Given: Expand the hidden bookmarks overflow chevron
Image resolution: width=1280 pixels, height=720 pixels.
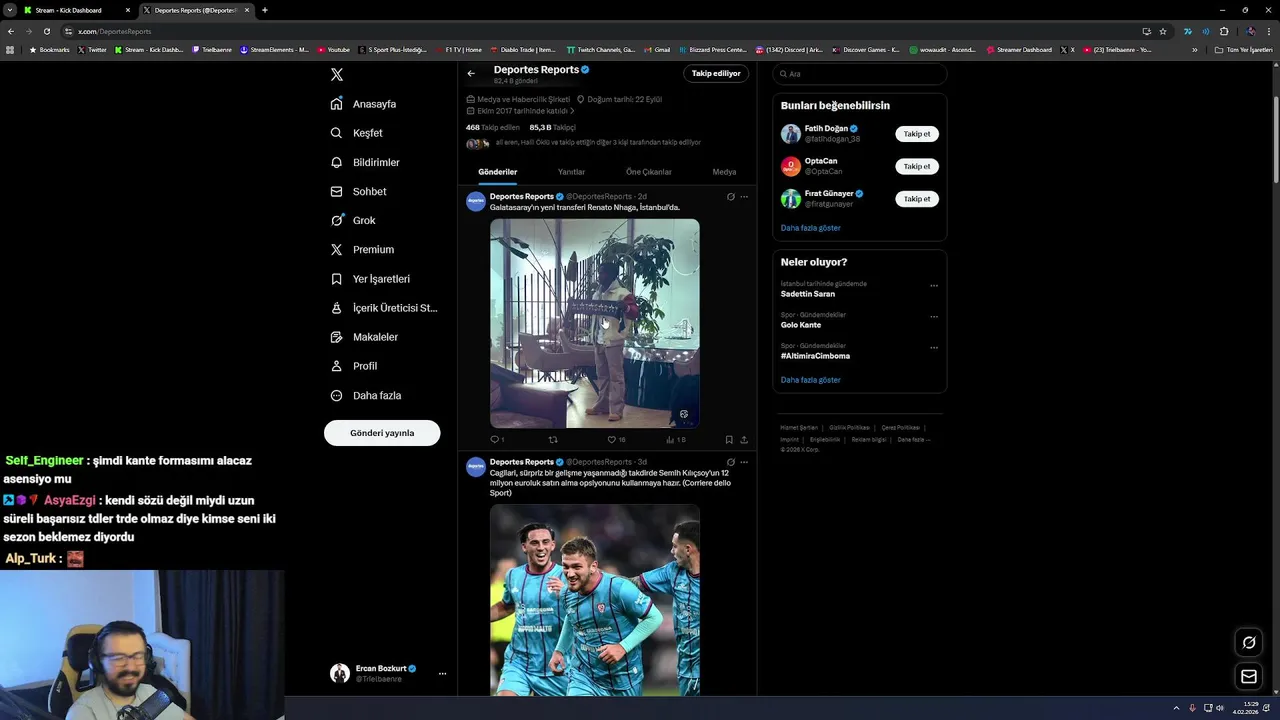Looking at the screenshot, I should click(x=1194, y=50).
